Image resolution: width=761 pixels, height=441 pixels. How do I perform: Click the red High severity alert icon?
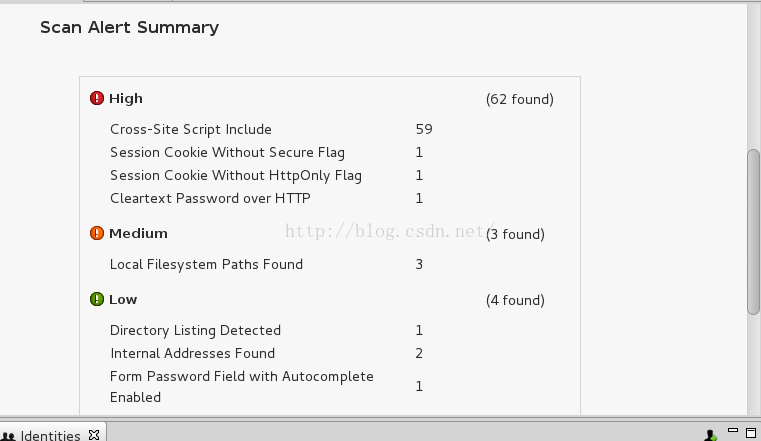pyautogui.click(x=97, y=98)
